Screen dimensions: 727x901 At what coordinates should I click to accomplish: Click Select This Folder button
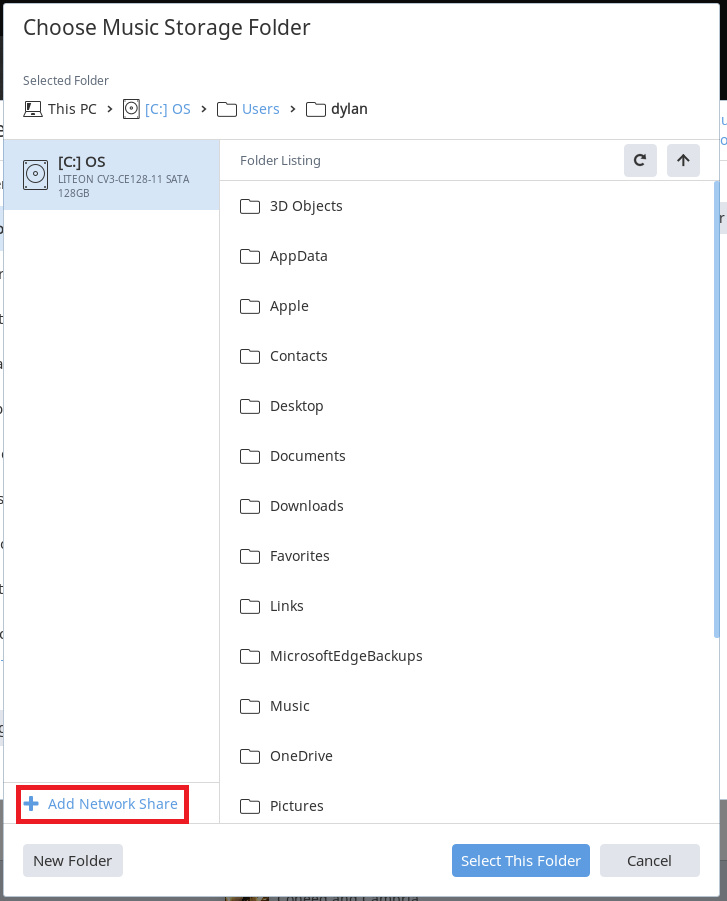(x=520, y=861)
